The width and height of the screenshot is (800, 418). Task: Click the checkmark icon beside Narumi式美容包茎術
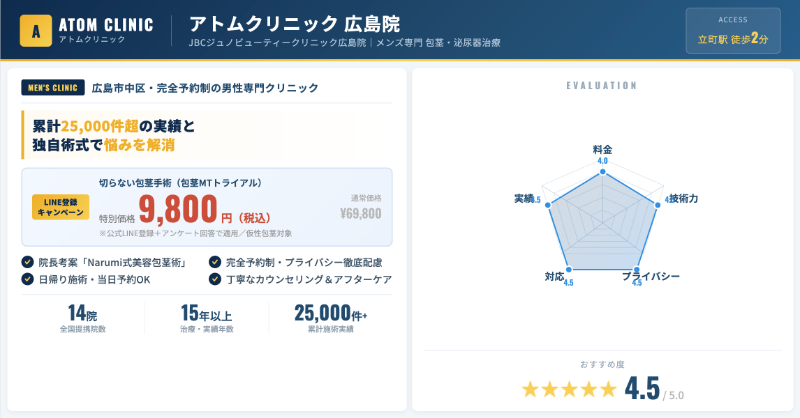27,262
